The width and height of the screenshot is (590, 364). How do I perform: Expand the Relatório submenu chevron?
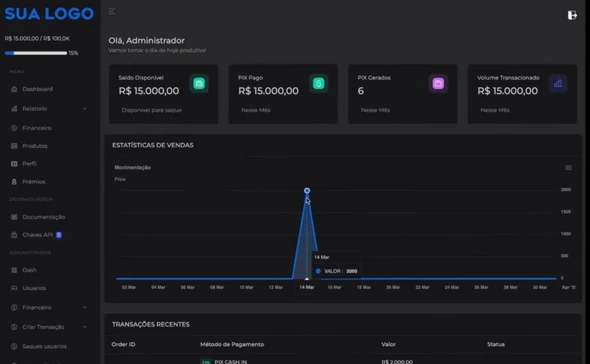(85, 109)
